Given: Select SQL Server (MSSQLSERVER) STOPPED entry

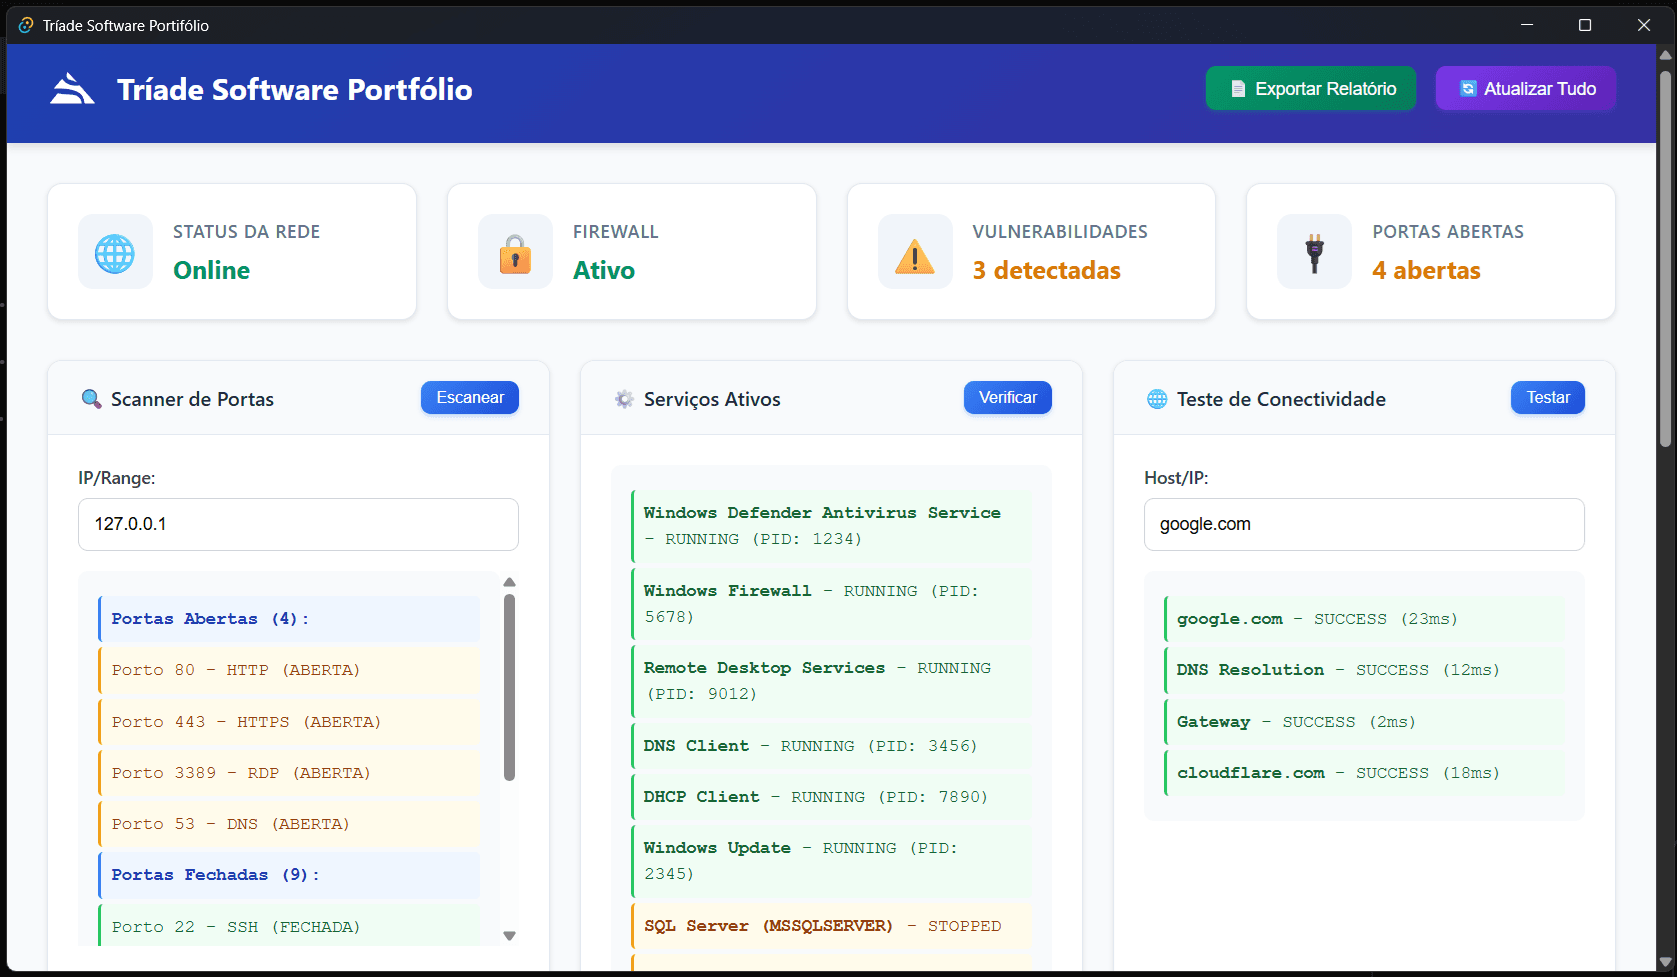Looking at the screenshot, I should pyautogui.click(x=831, y=926).
